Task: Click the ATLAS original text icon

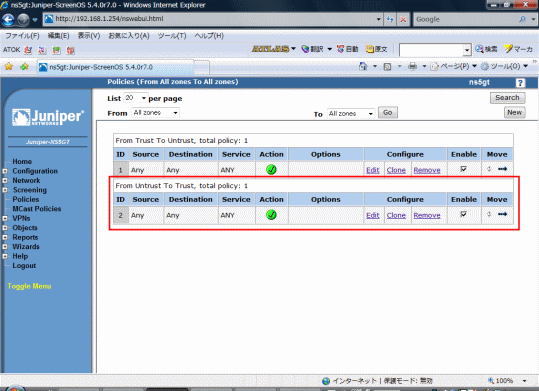Action: click(370, 49)
